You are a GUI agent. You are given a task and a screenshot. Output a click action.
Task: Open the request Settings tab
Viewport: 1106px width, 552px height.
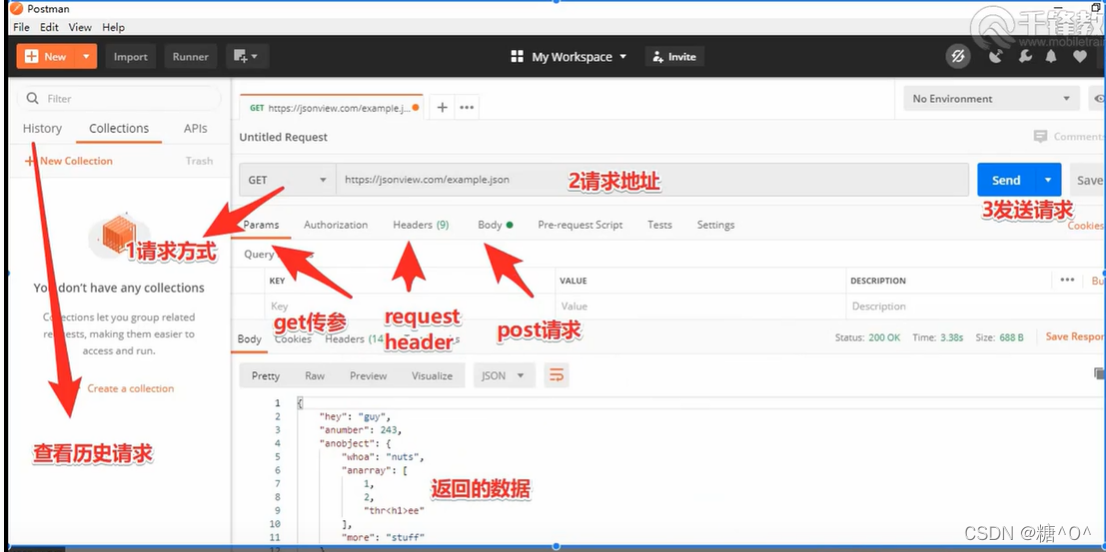[715, 225]
